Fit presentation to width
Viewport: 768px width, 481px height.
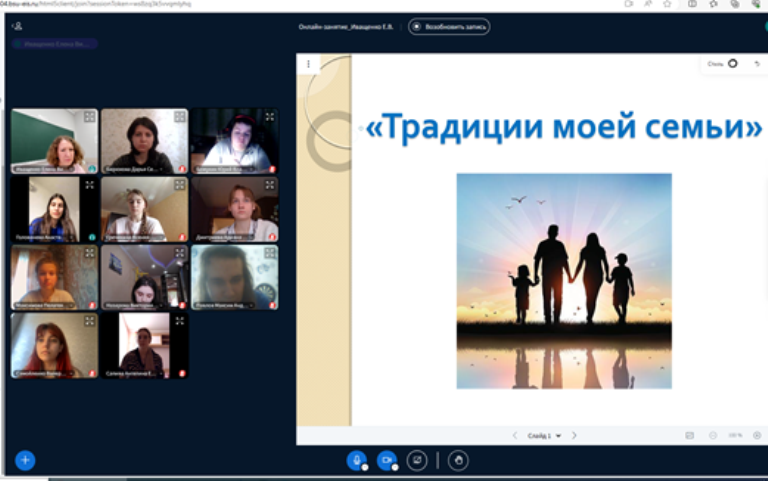click(x=690, y=436)
